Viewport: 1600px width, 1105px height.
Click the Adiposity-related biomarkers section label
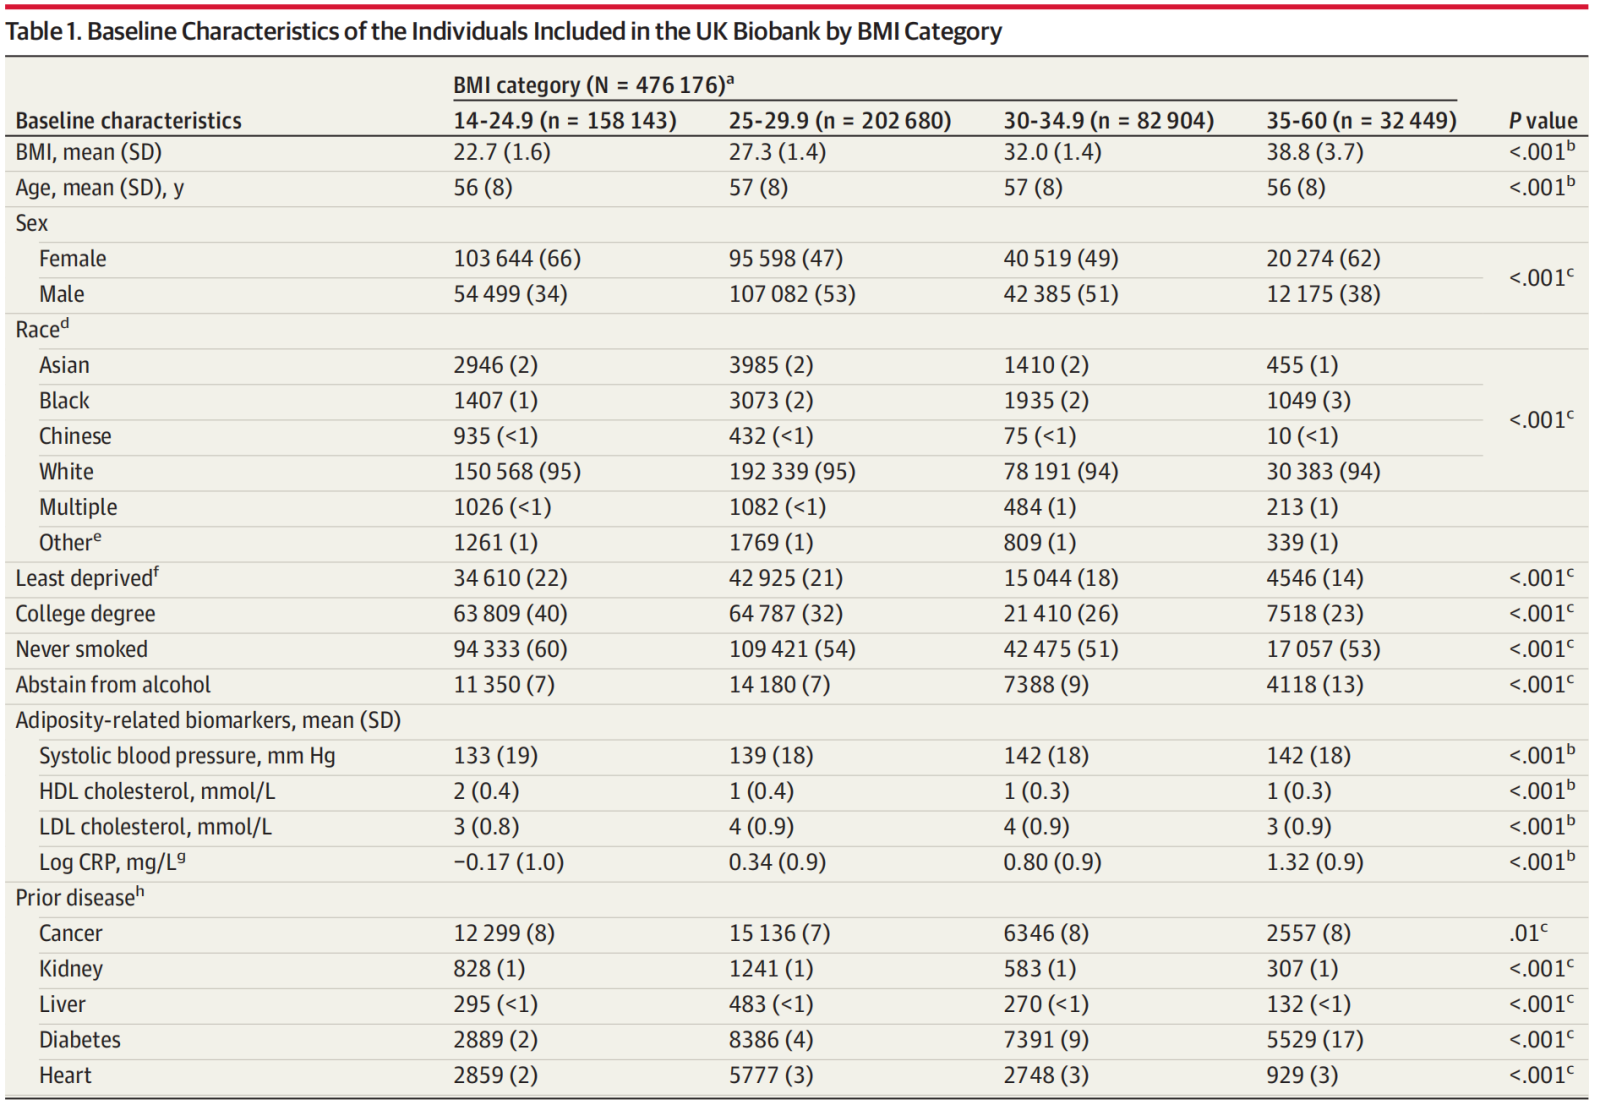(208, 720)
